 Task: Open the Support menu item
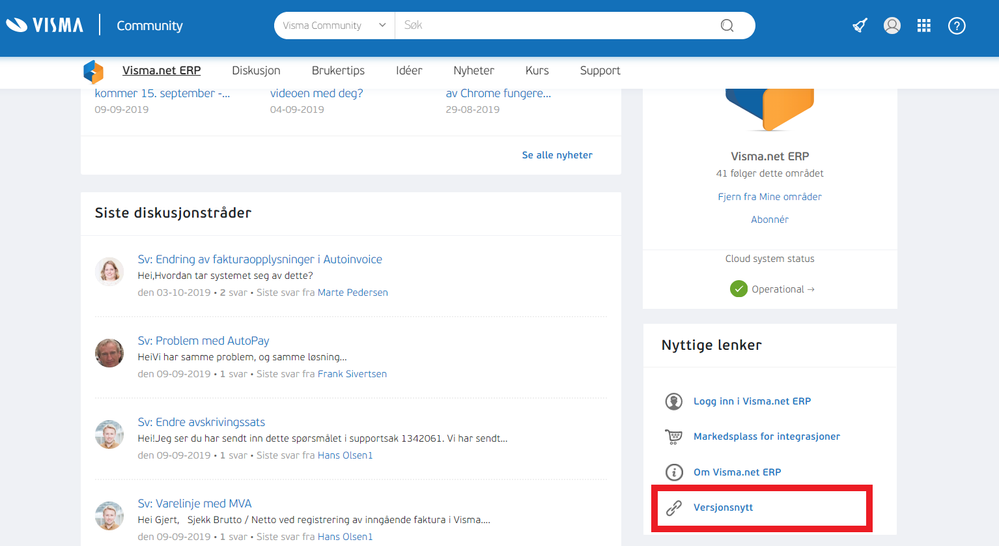(x=600, y=71)
